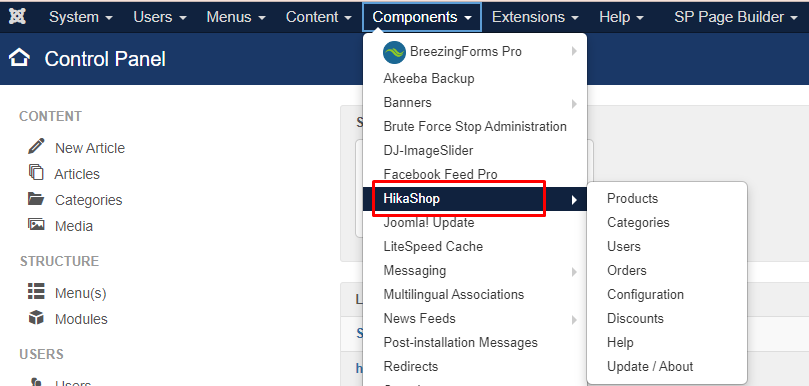Open the Modules sidebar link
809x386 pixels.
(x=82, y=319)
